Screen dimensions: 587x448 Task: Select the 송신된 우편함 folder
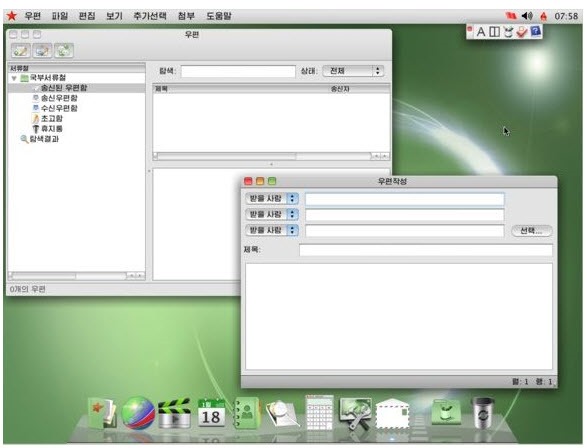[x=64, y=88]
